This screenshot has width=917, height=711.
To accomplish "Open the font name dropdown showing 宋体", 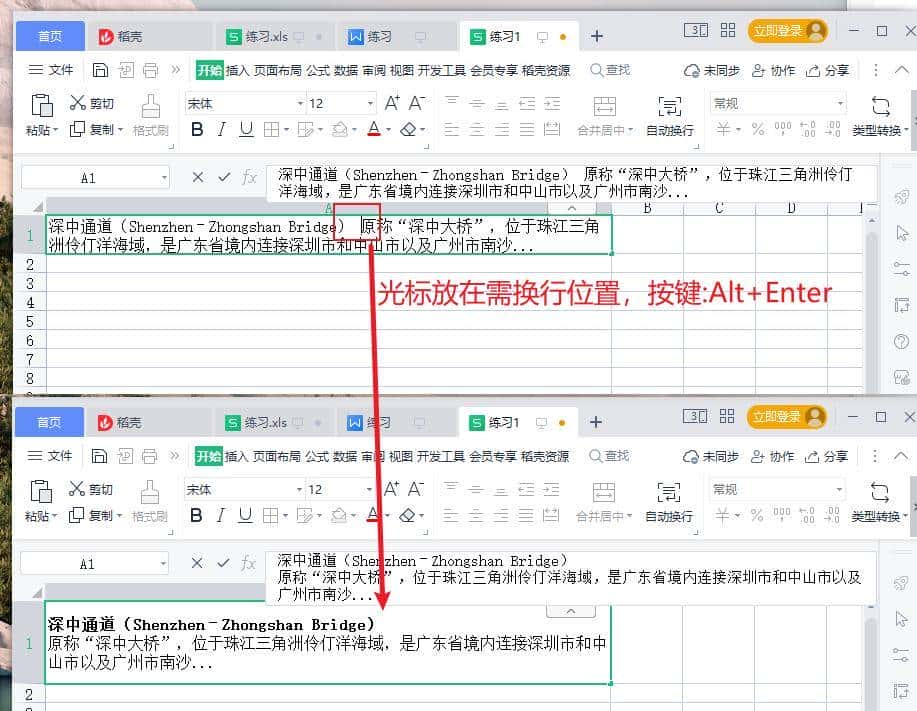I will [x=240, y=103].
